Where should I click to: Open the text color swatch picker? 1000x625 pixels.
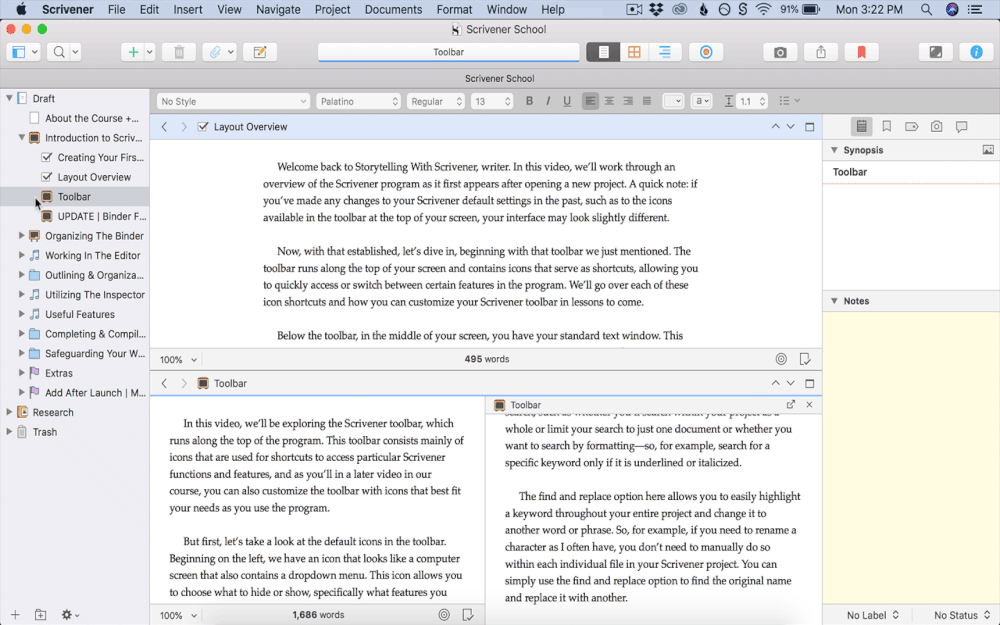tap(673, 101)
